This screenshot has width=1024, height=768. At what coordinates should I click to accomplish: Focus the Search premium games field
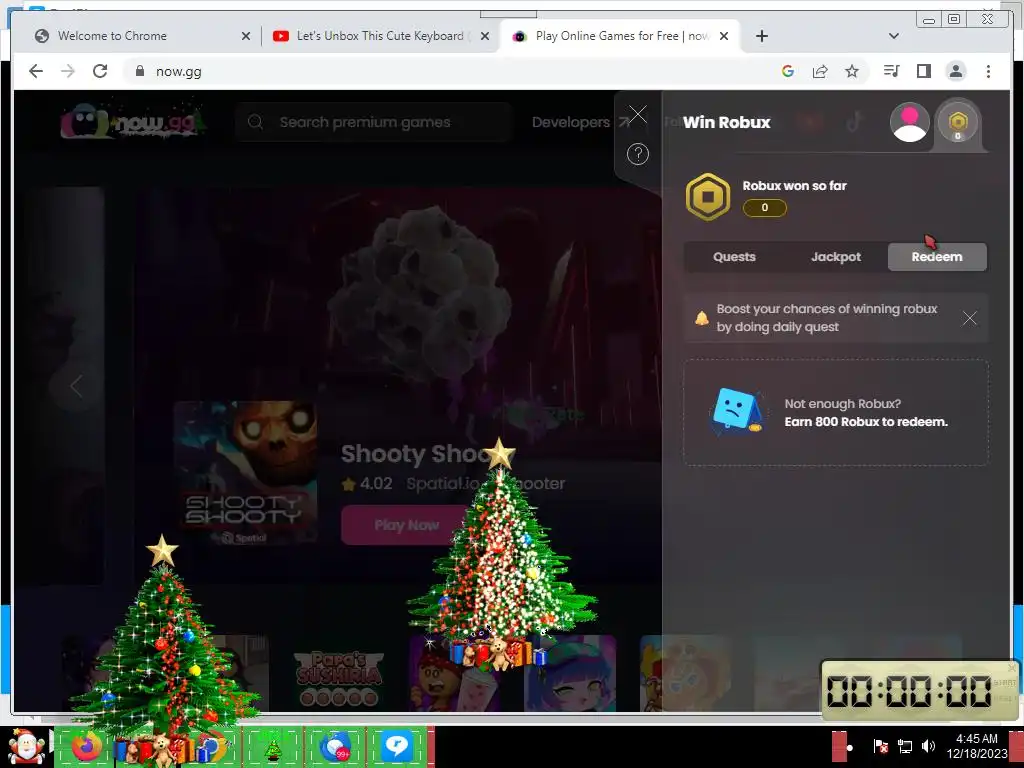point(373,122)
